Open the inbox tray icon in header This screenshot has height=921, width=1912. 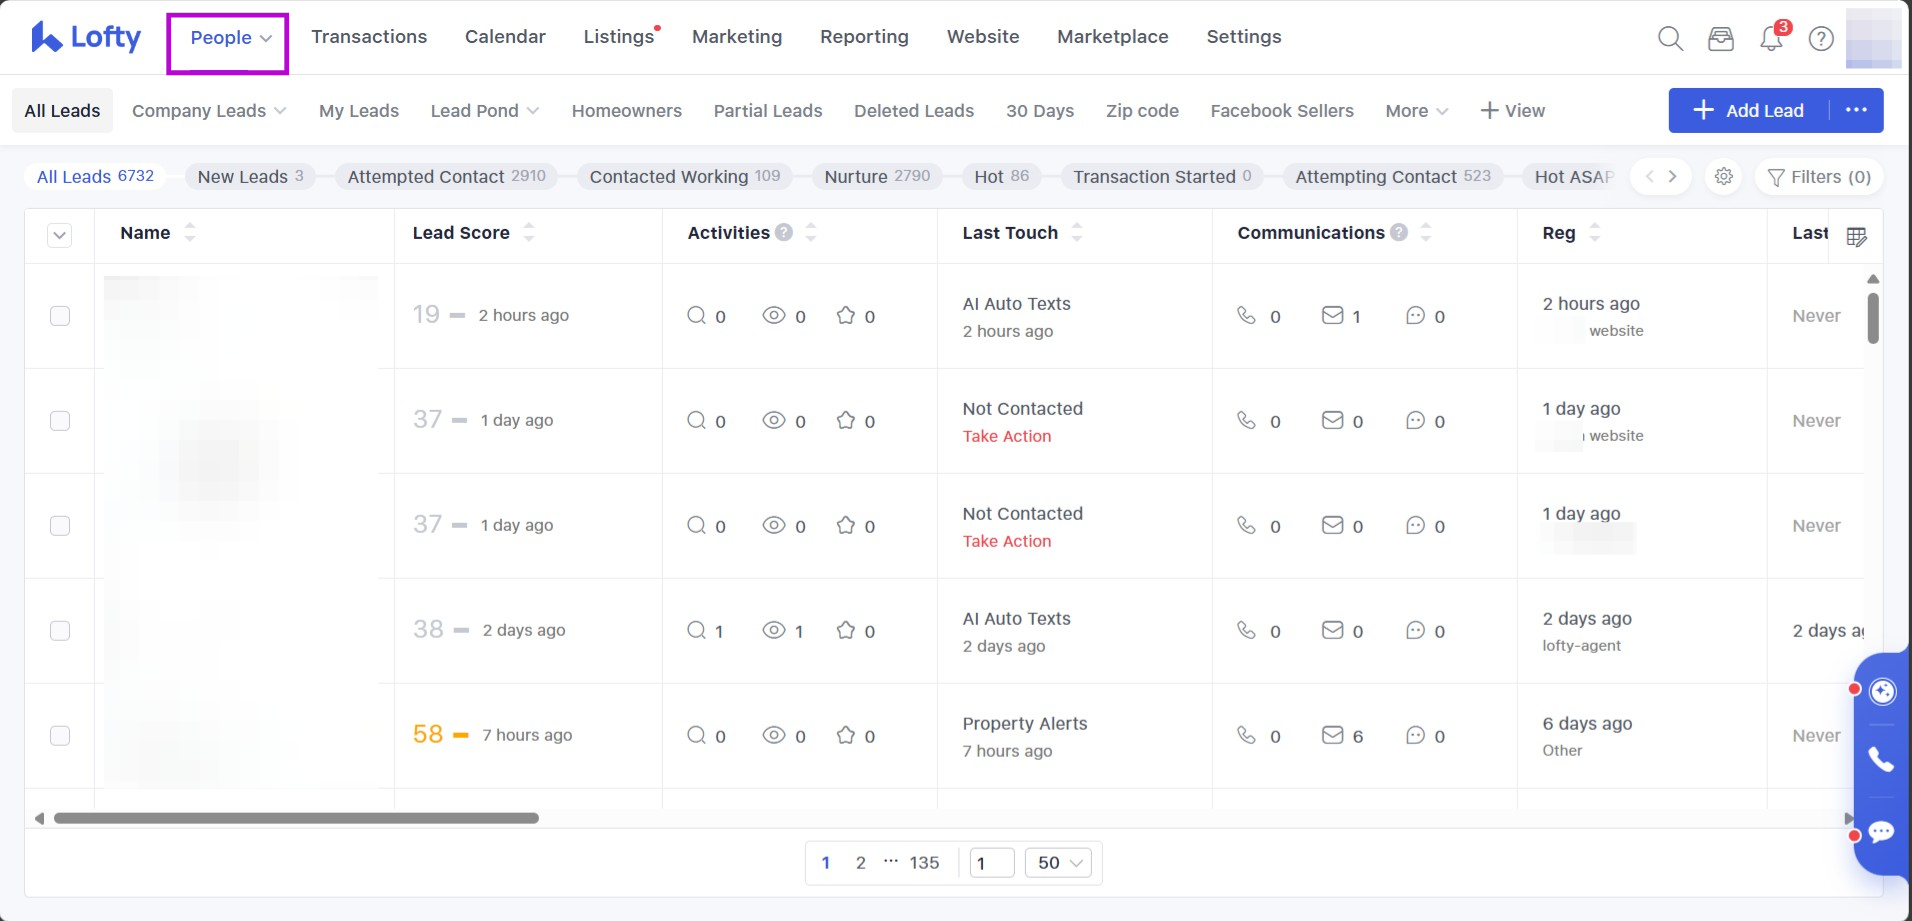[x=1721, y=39]
